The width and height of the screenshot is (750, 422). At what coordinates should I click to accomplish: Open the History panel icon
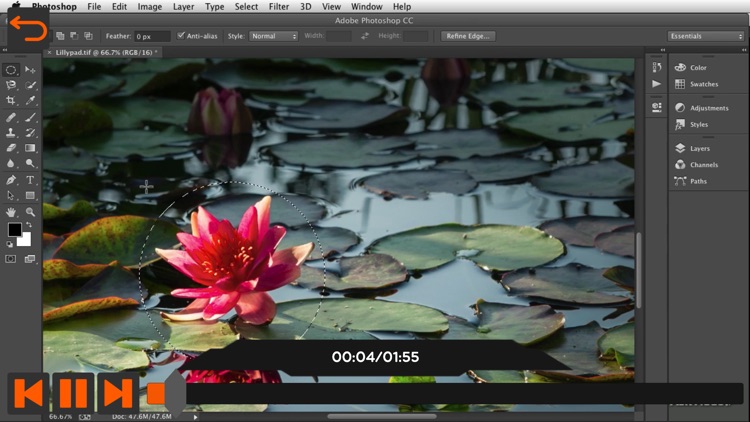click(x=656, y=67)
